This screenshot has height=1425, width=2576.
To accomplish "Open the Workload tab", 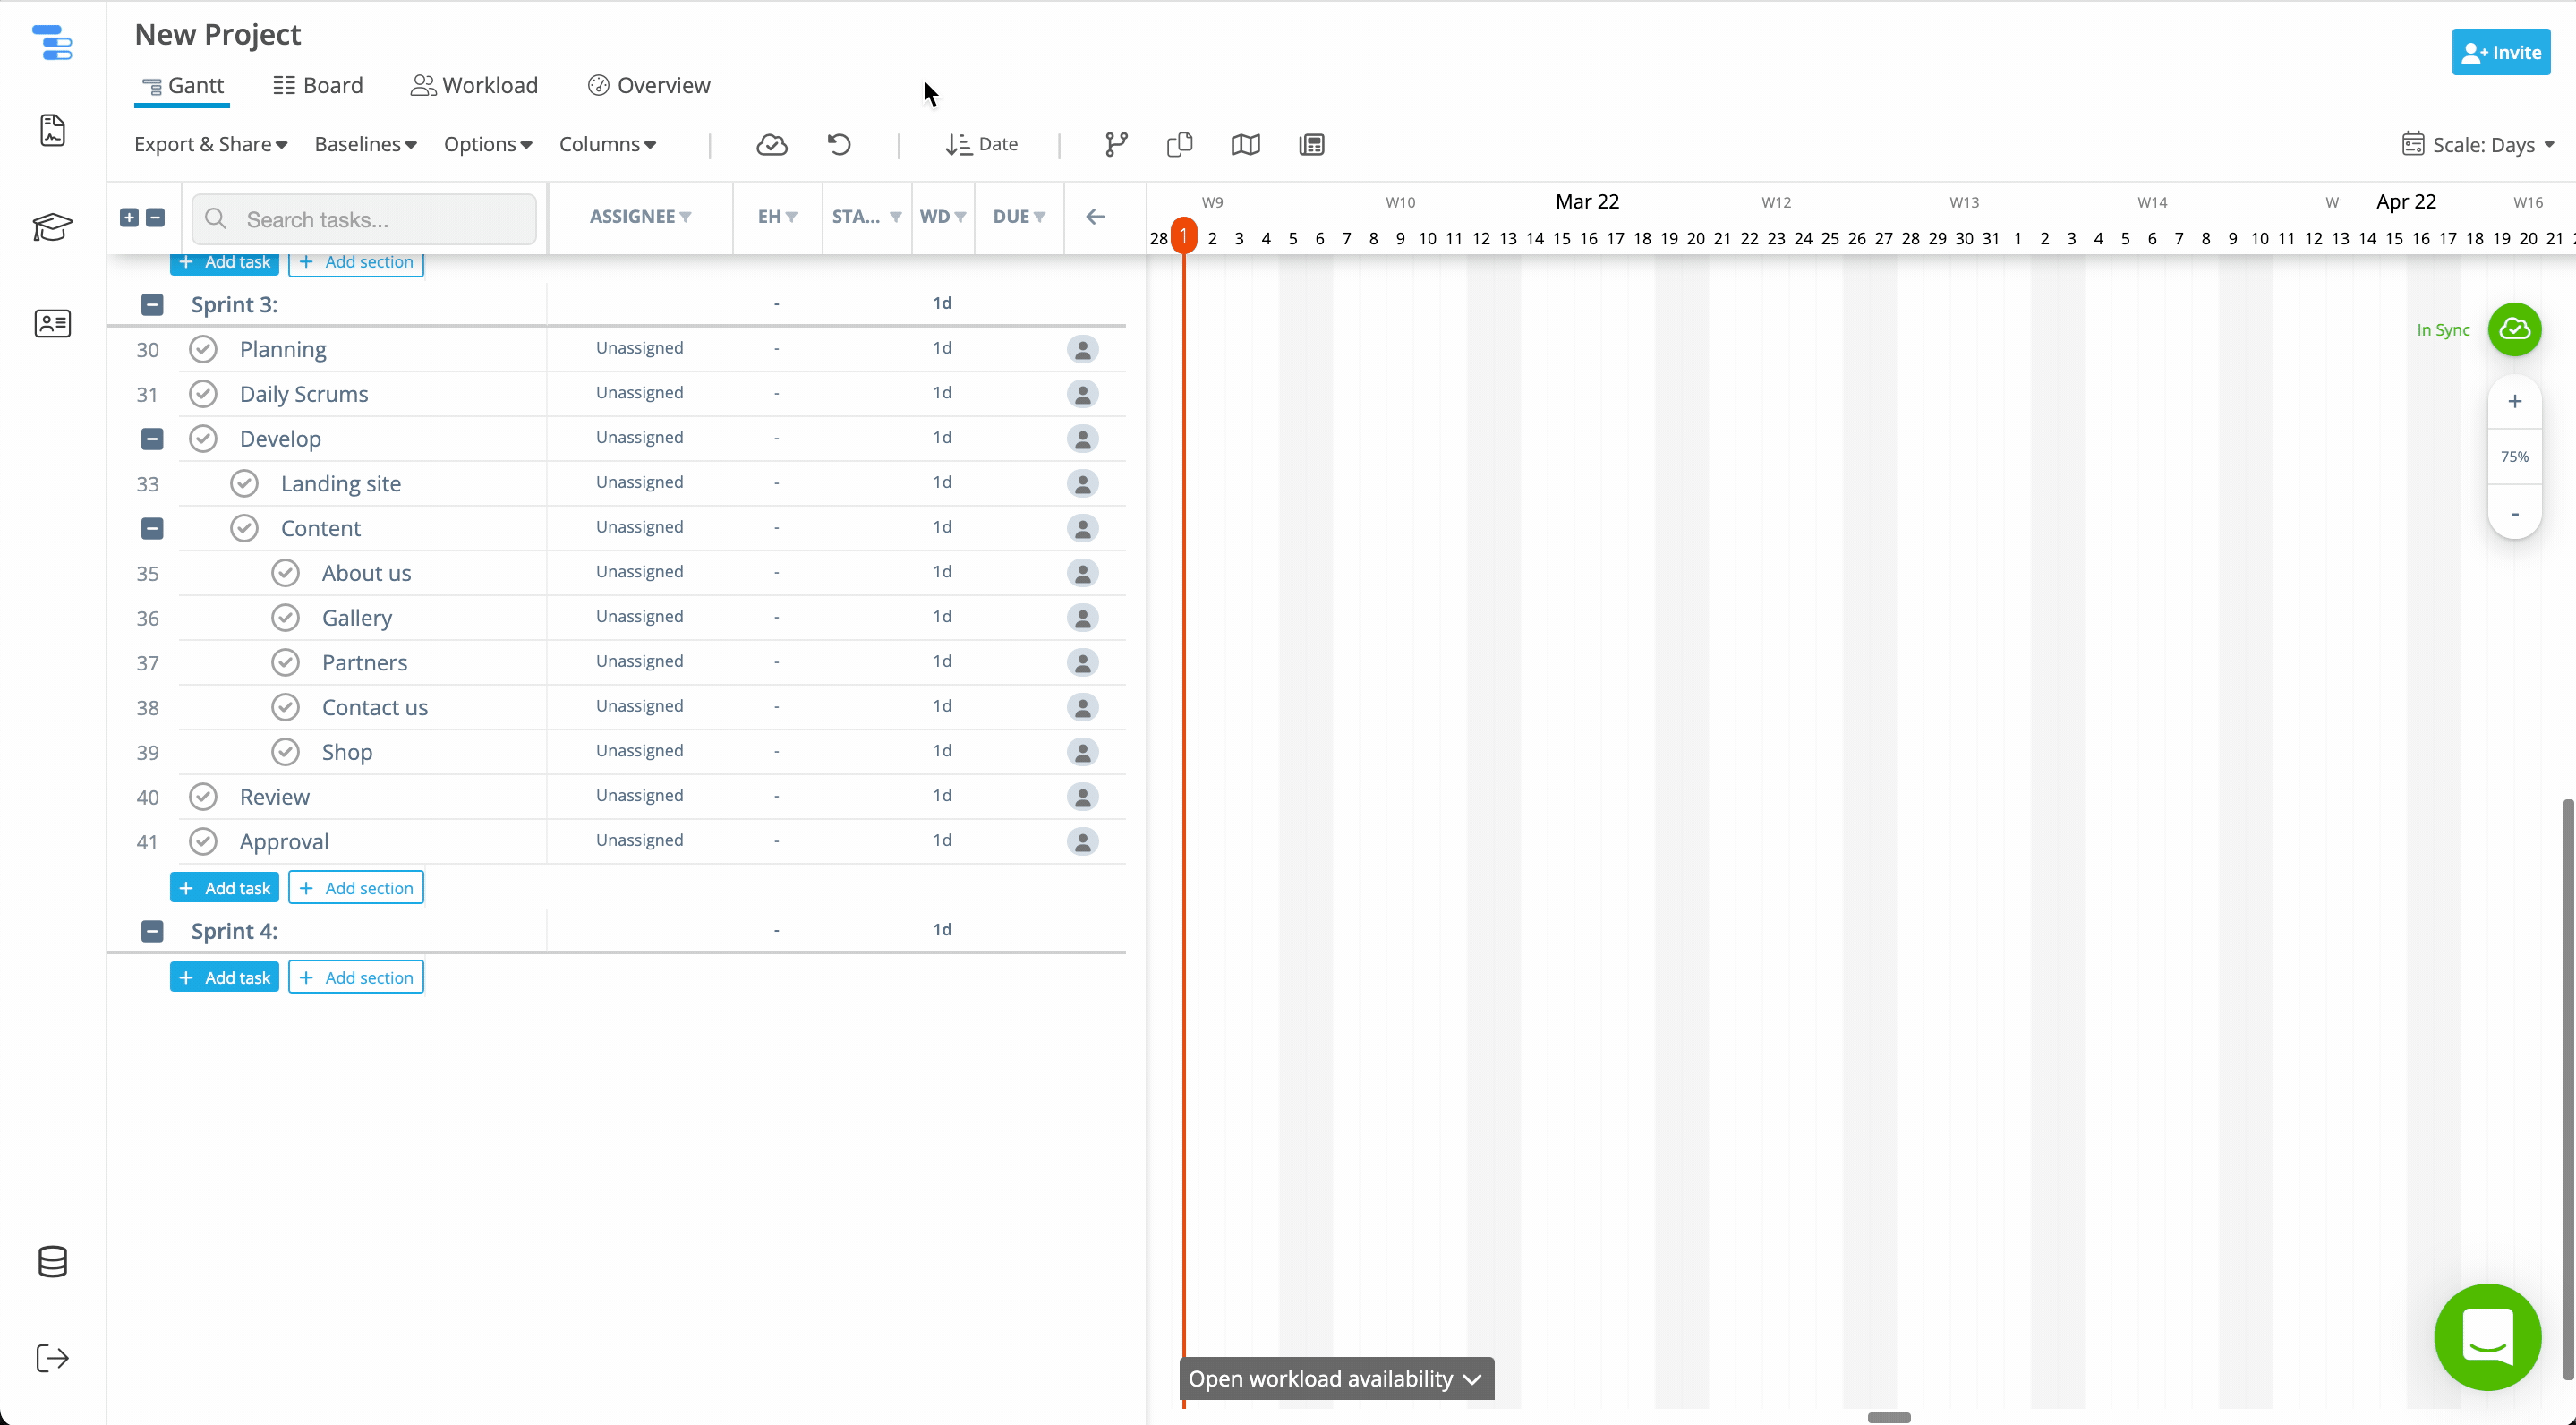I will click(x=474, y=86).
